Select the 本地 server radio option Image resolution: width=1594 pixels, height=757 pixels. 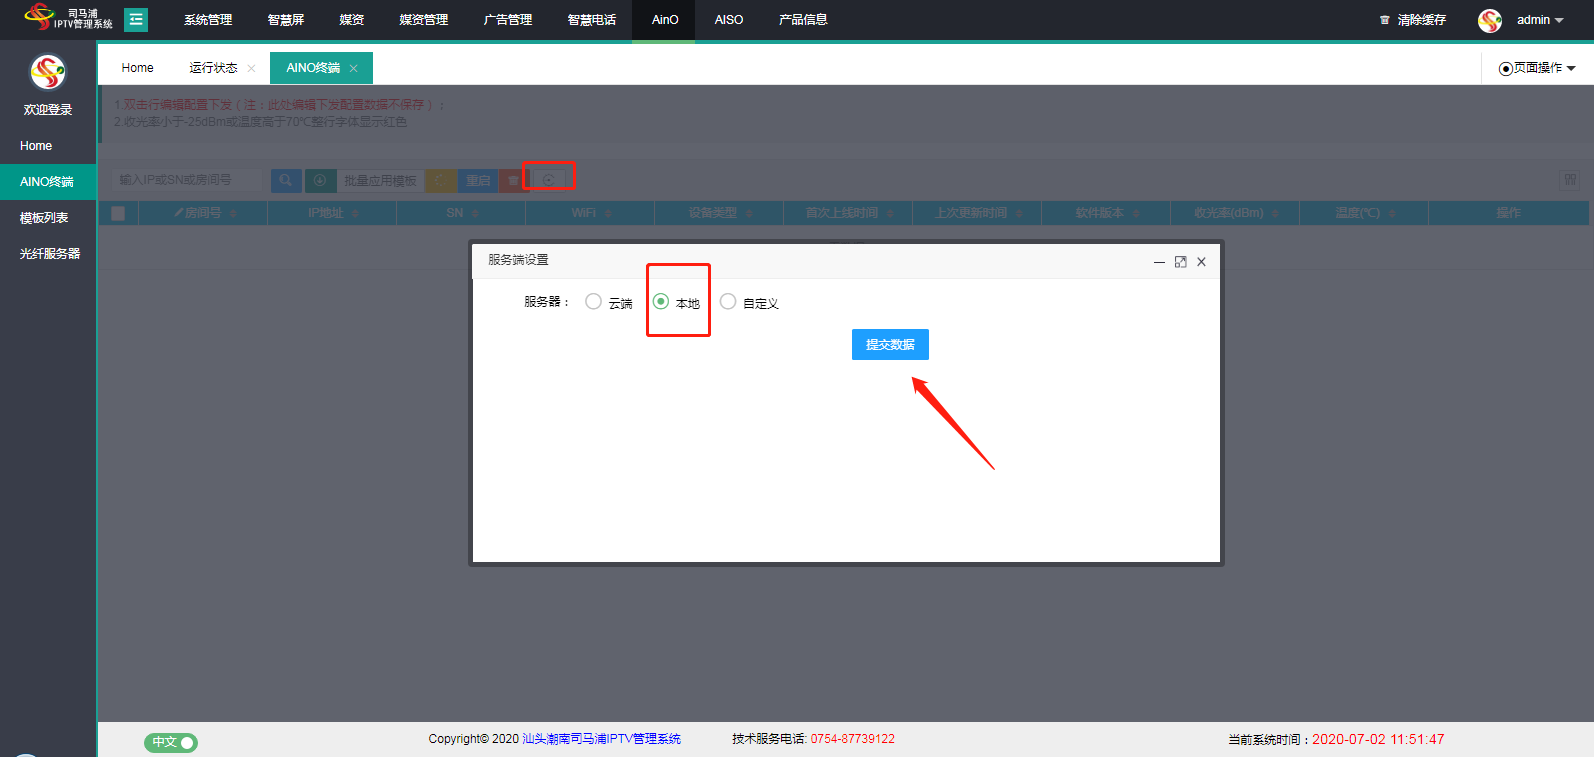[x=661, y=302]
